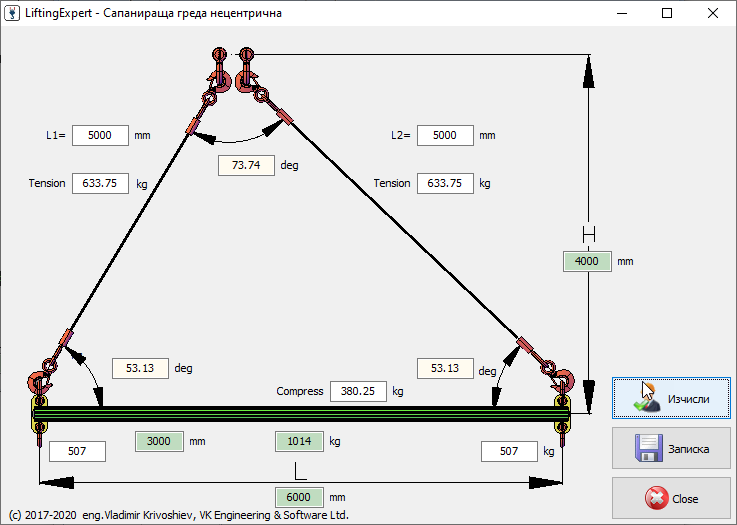Click the Изчисли calculate button
The width and height of the screenshot is (737, 525).
671,398
